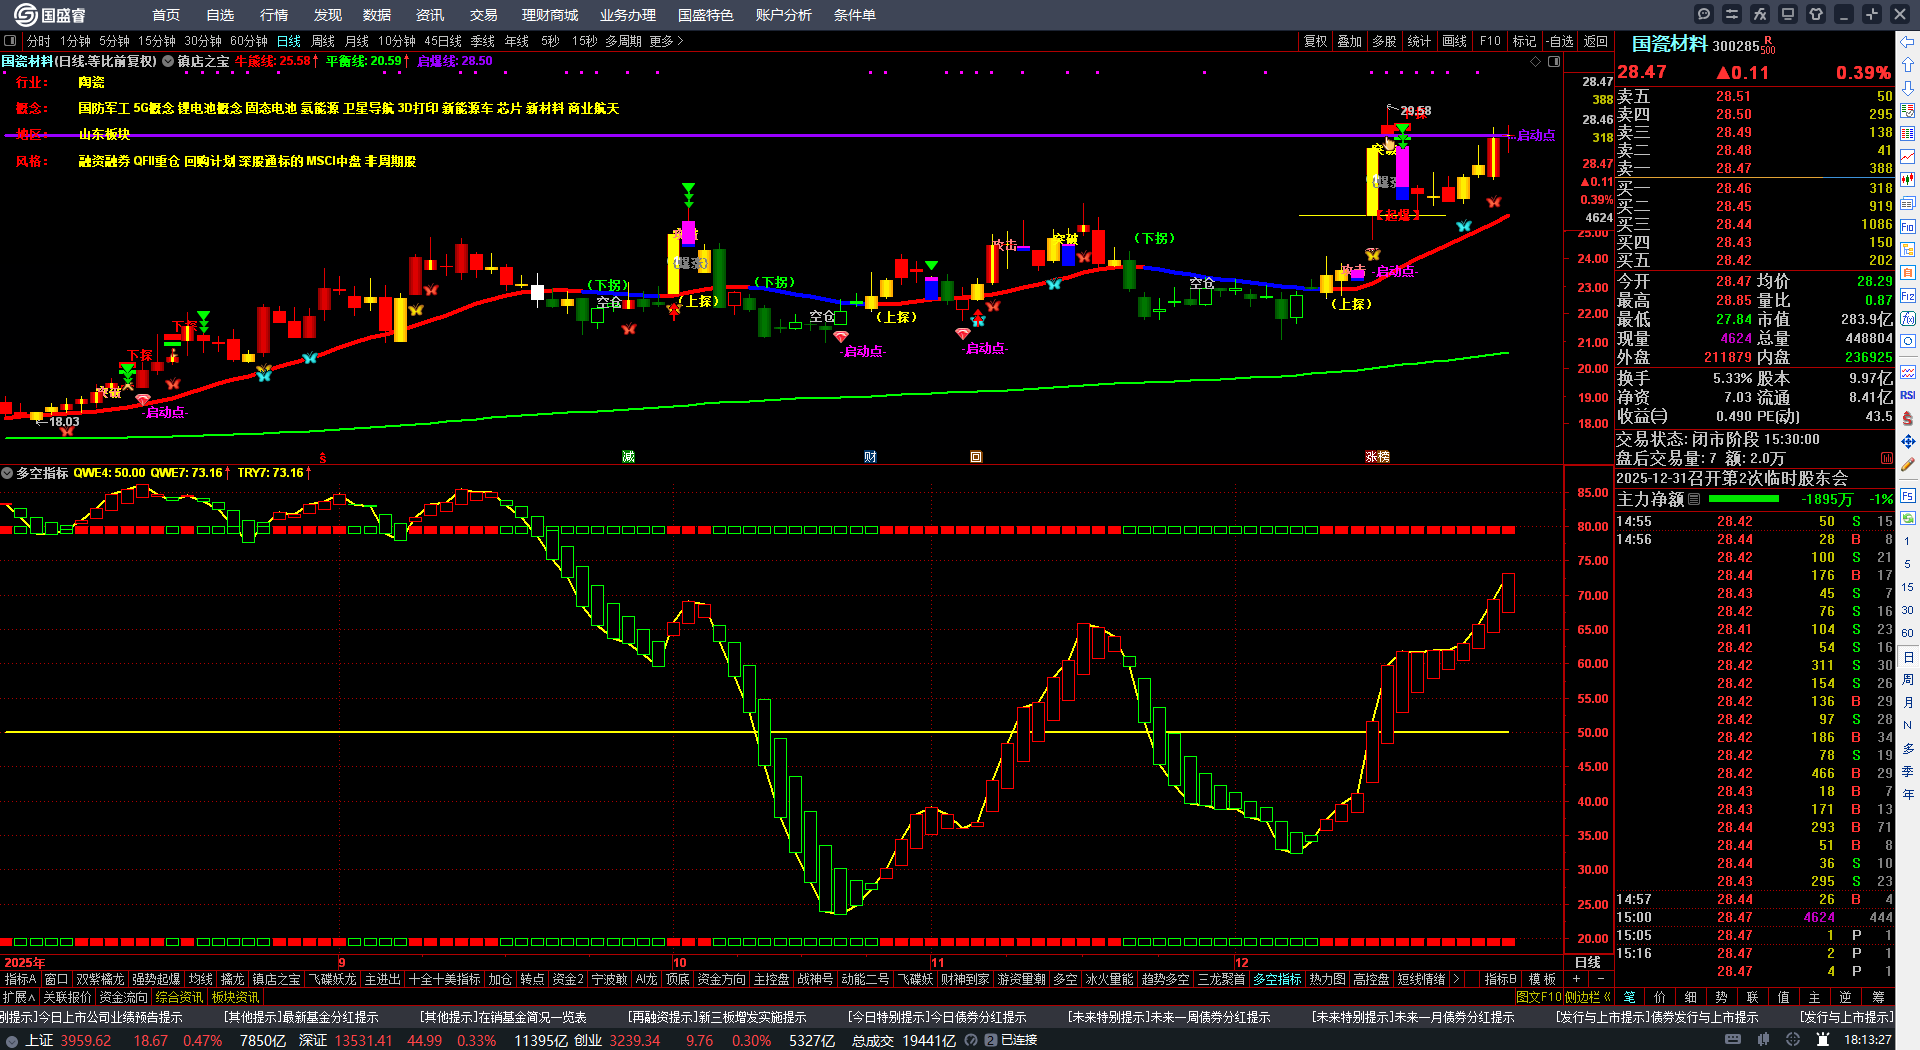The height and width of the screenshot is (1050, 1920).
Task: Toggle the round icon before 镇店之宝 label
Action: 168,61
